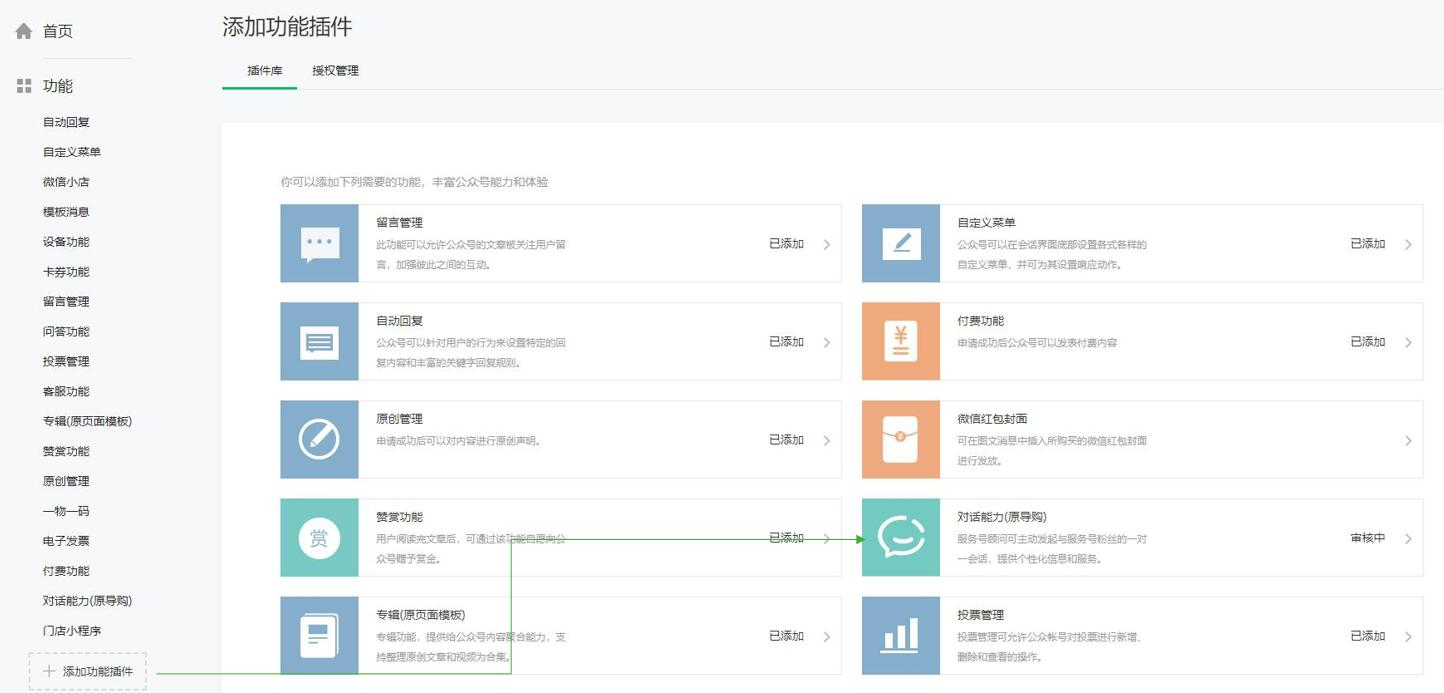
Task: Open the 微信红包封面 card chevron
Action: coord(1408,439)
